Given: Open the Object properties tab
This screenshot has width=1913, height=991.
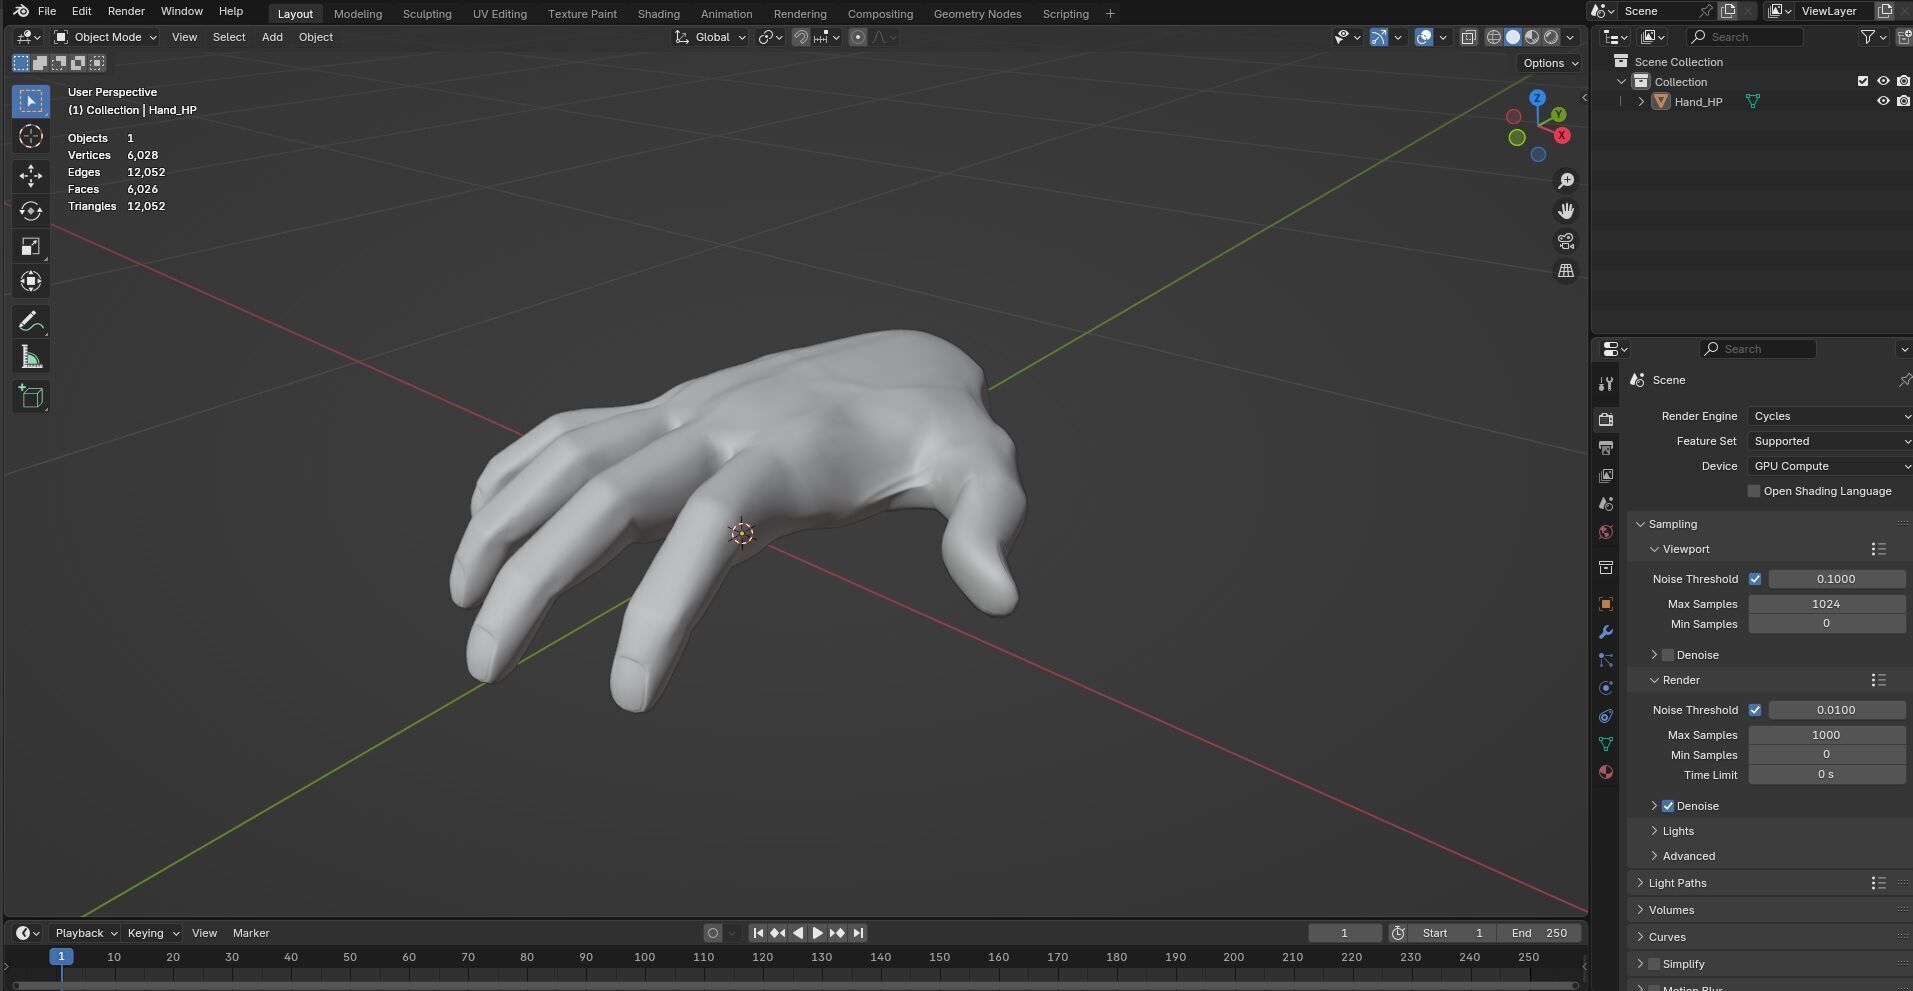Looking at the screenshot, I should 1606,604.
